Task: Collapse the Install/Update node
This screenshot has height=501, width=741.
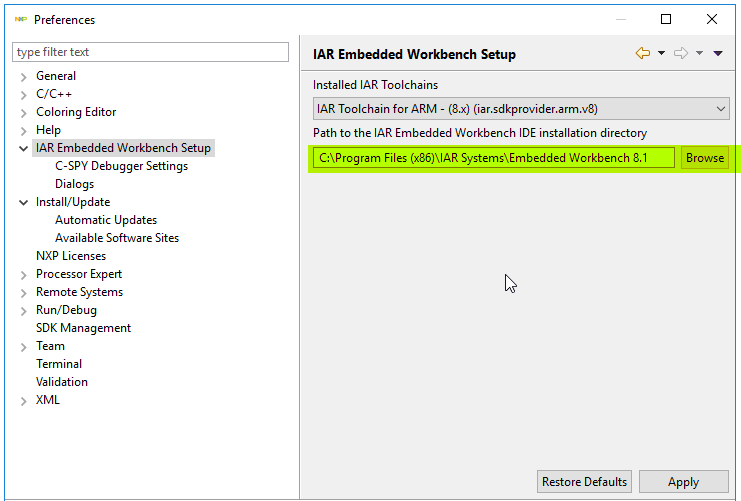Action: [x=24, y=202]
